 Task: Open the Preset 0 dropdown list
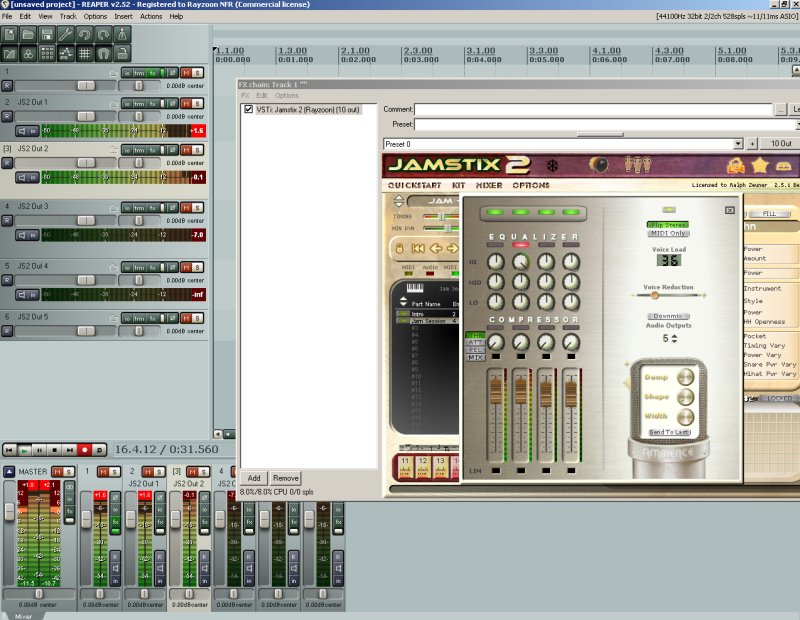coord(738,144)
